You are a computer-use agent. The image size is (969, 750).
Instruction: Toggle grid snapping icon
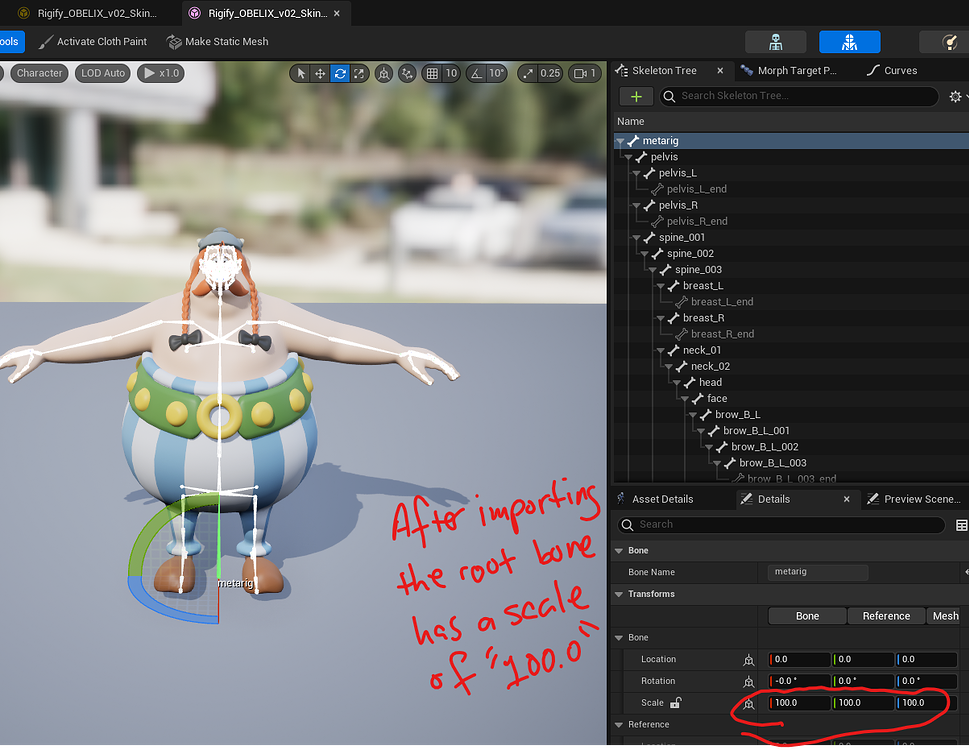pyautogui.click(x=432, y=74)
